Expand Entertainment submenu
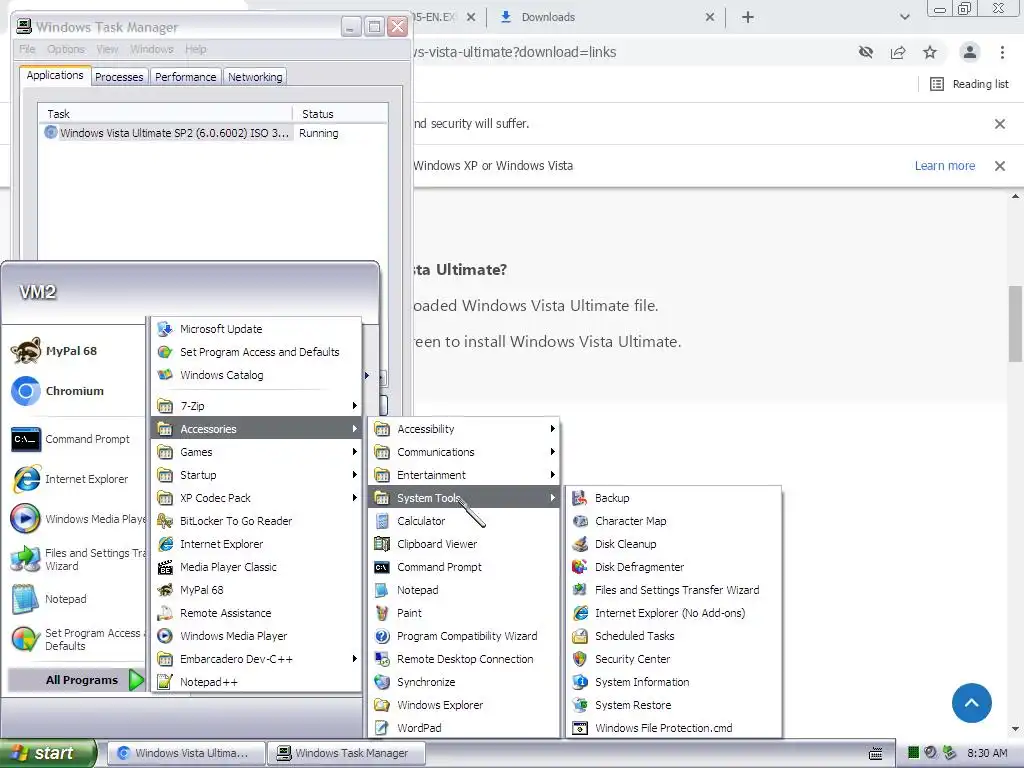 (x=464, y=475)
